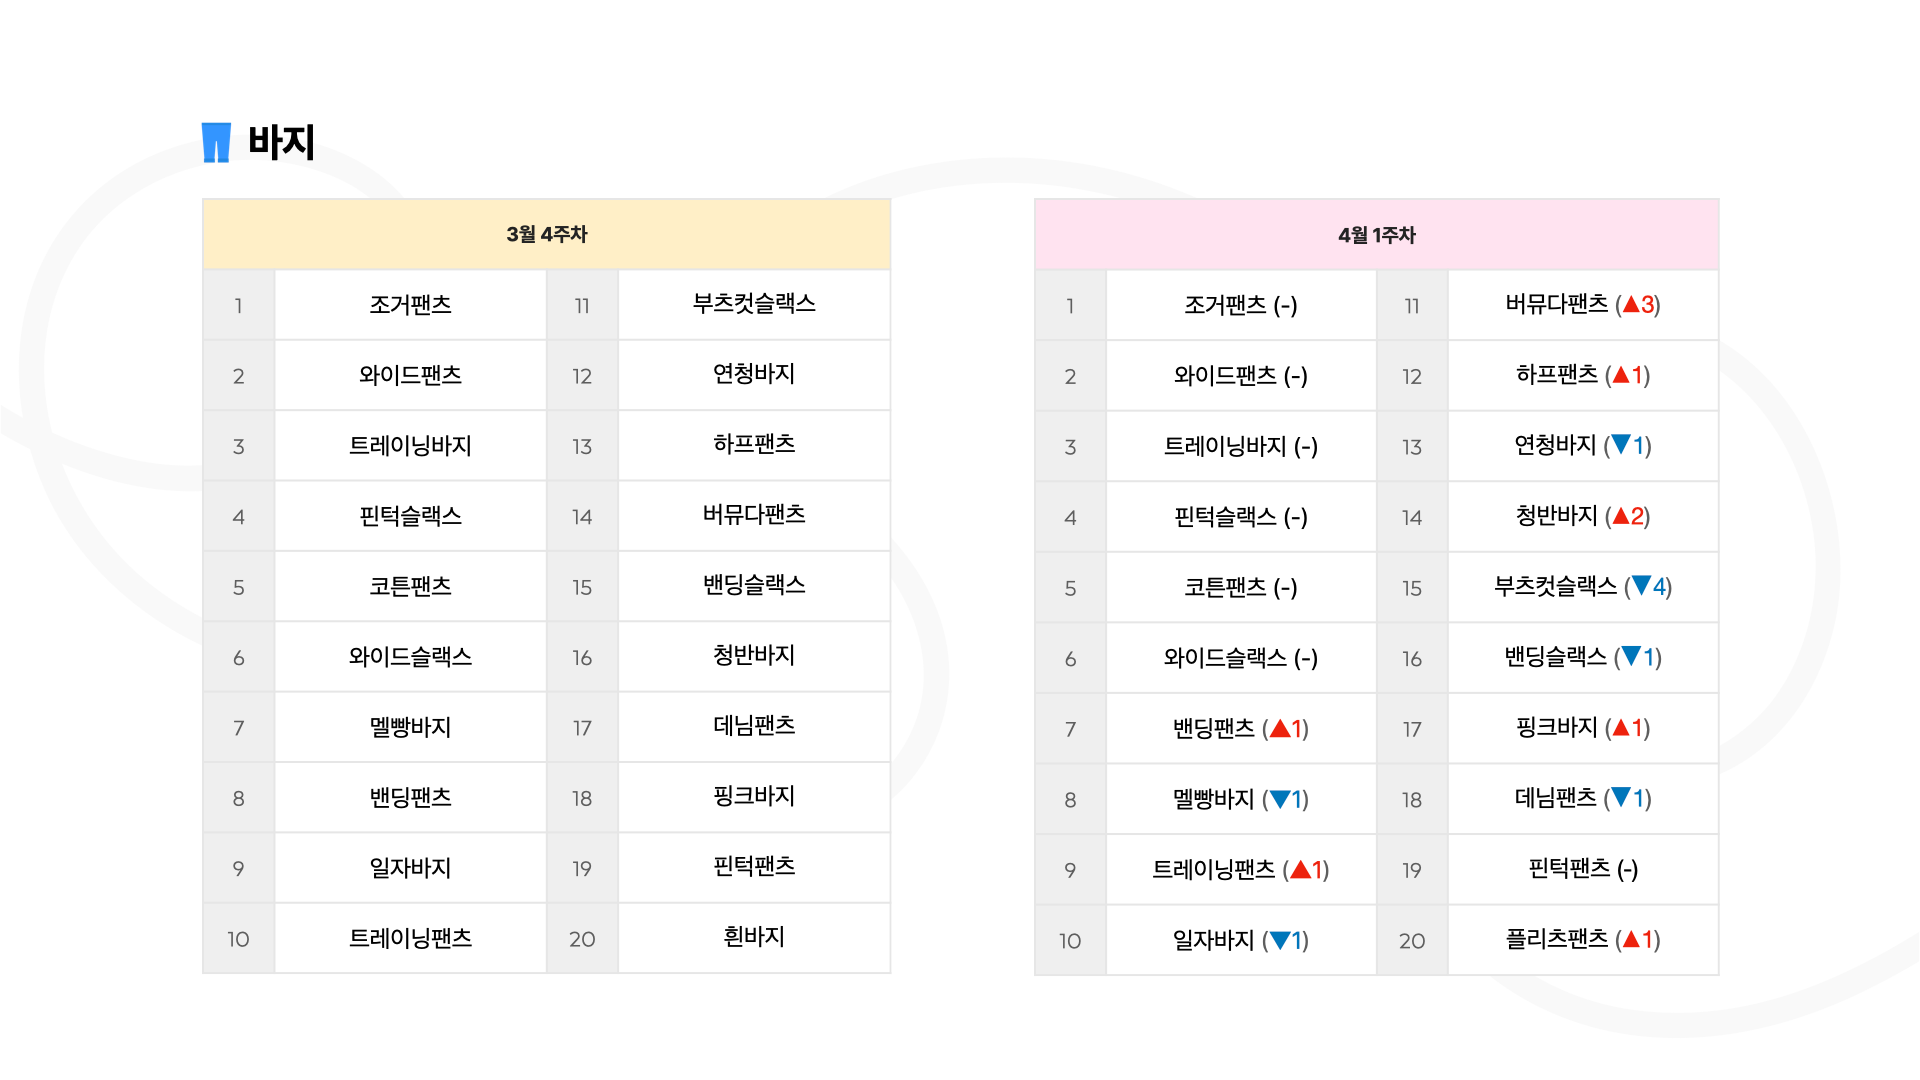Click blue down arrow next to 데님팬츠
The image size is (1920, 1080).
coord(1621,797)
